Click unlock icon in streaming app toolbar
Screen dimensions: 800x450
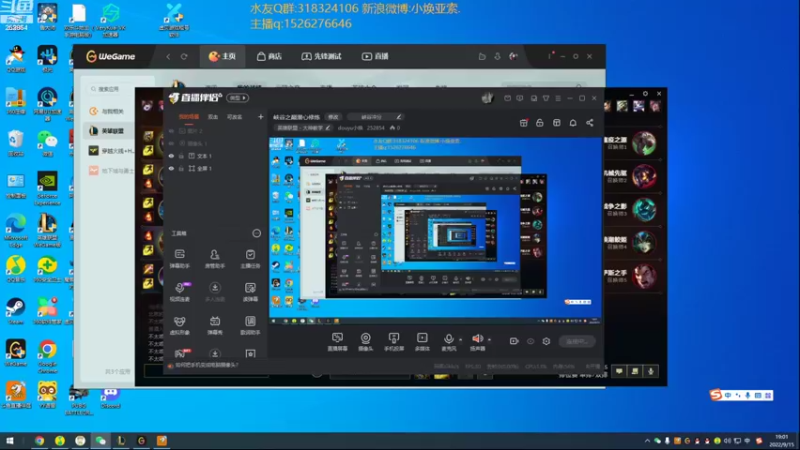pos(540,123)
